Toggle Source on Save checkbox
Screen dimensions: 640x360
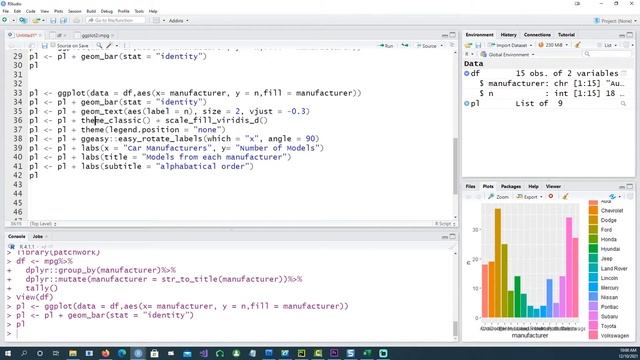53,45
